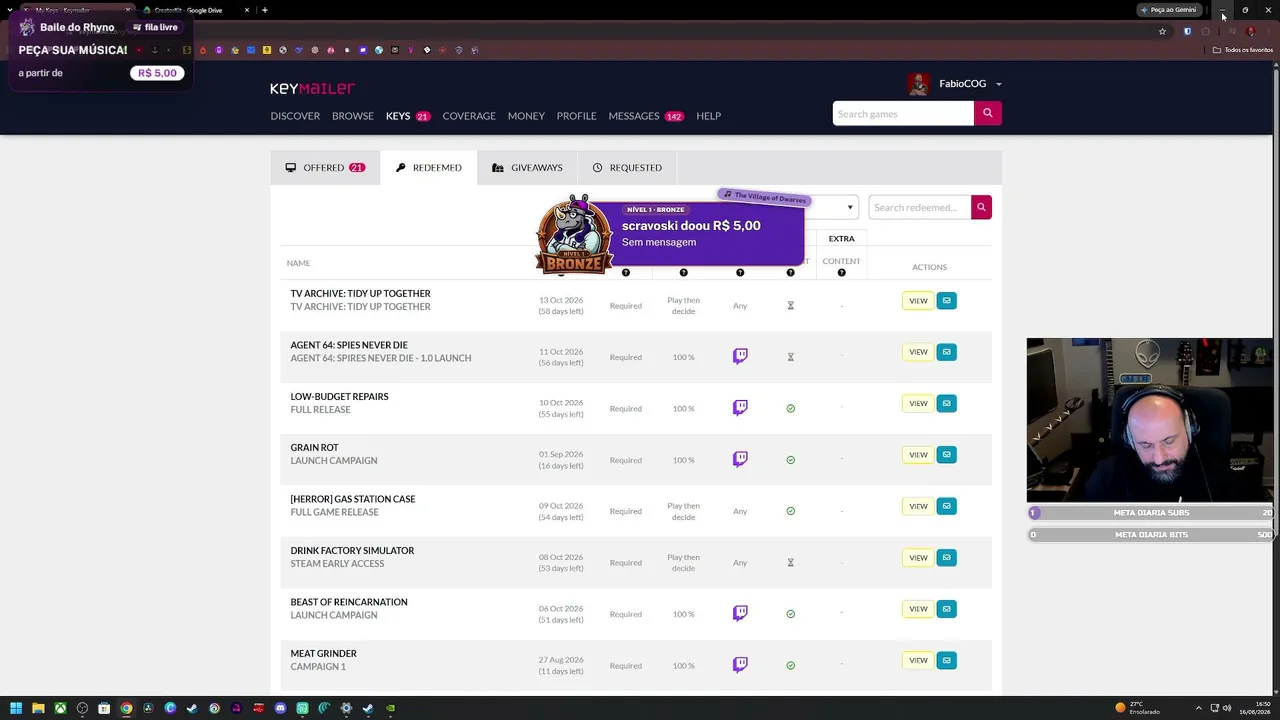Switch to the Requested tab
The width and height of the screenshot is (1280, 720).
tap(627, 167)
